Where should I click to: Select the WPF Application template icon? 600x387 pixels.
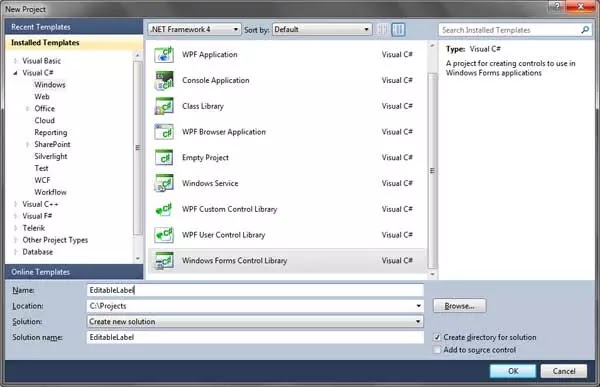pos(164,54)
